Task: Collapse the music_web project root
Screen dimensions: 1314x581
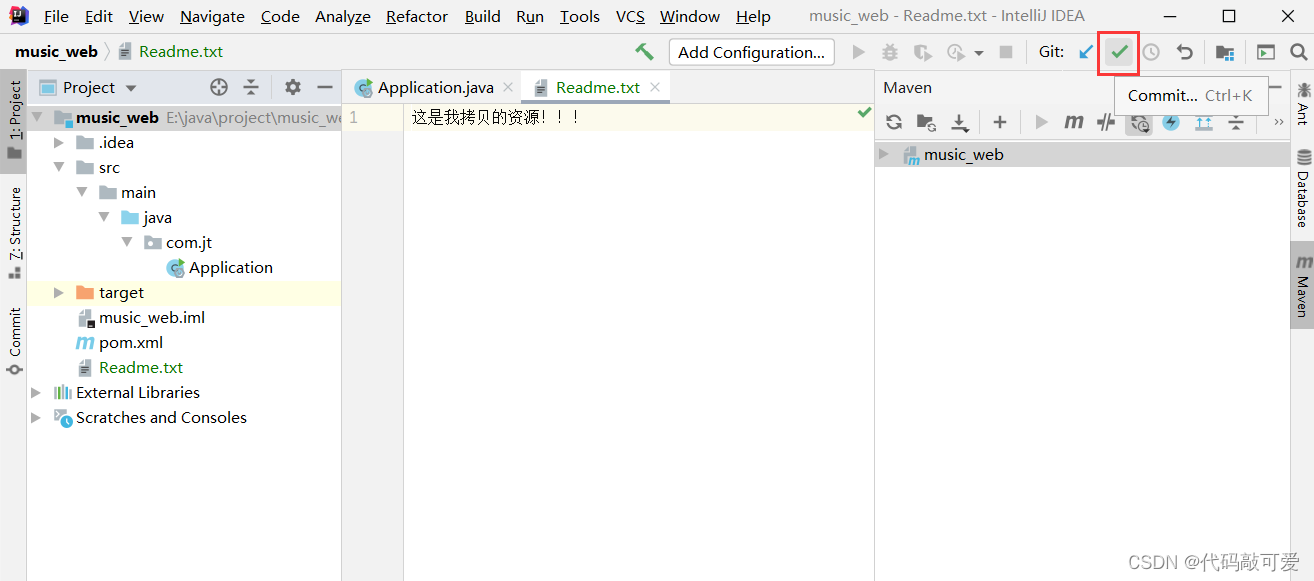Action: coord(38,117)
